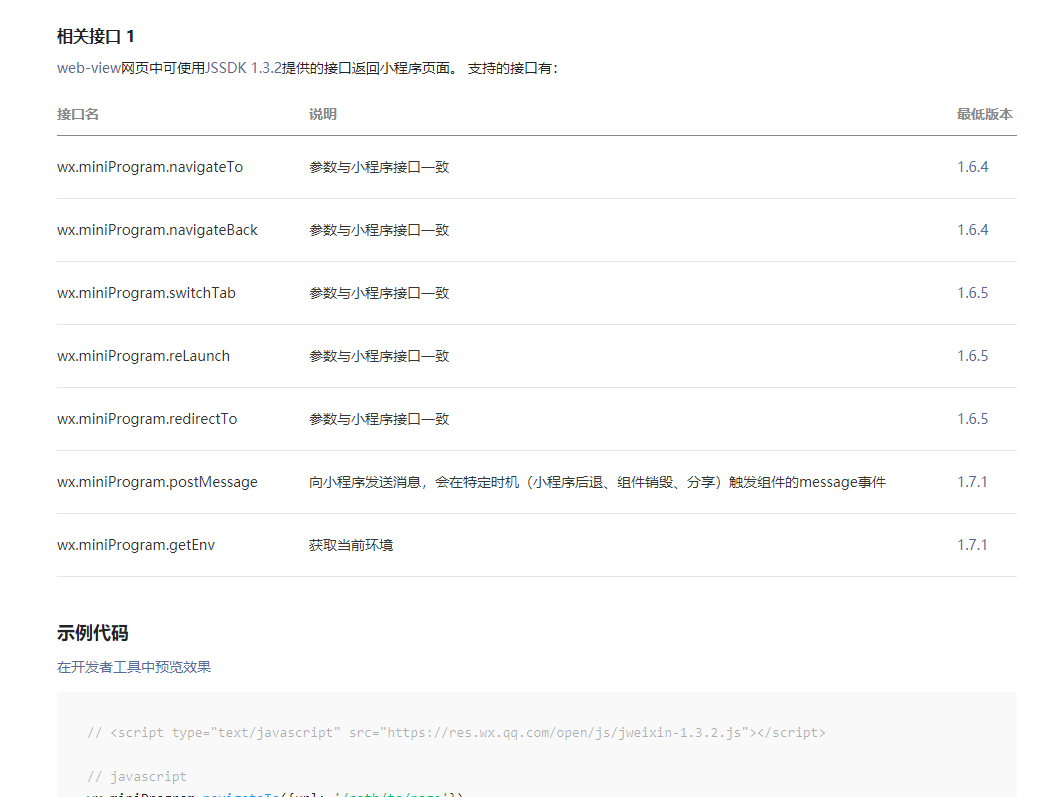The image size is (1061, 797).
Task: Open the web-view link
Action: [89, 68]
